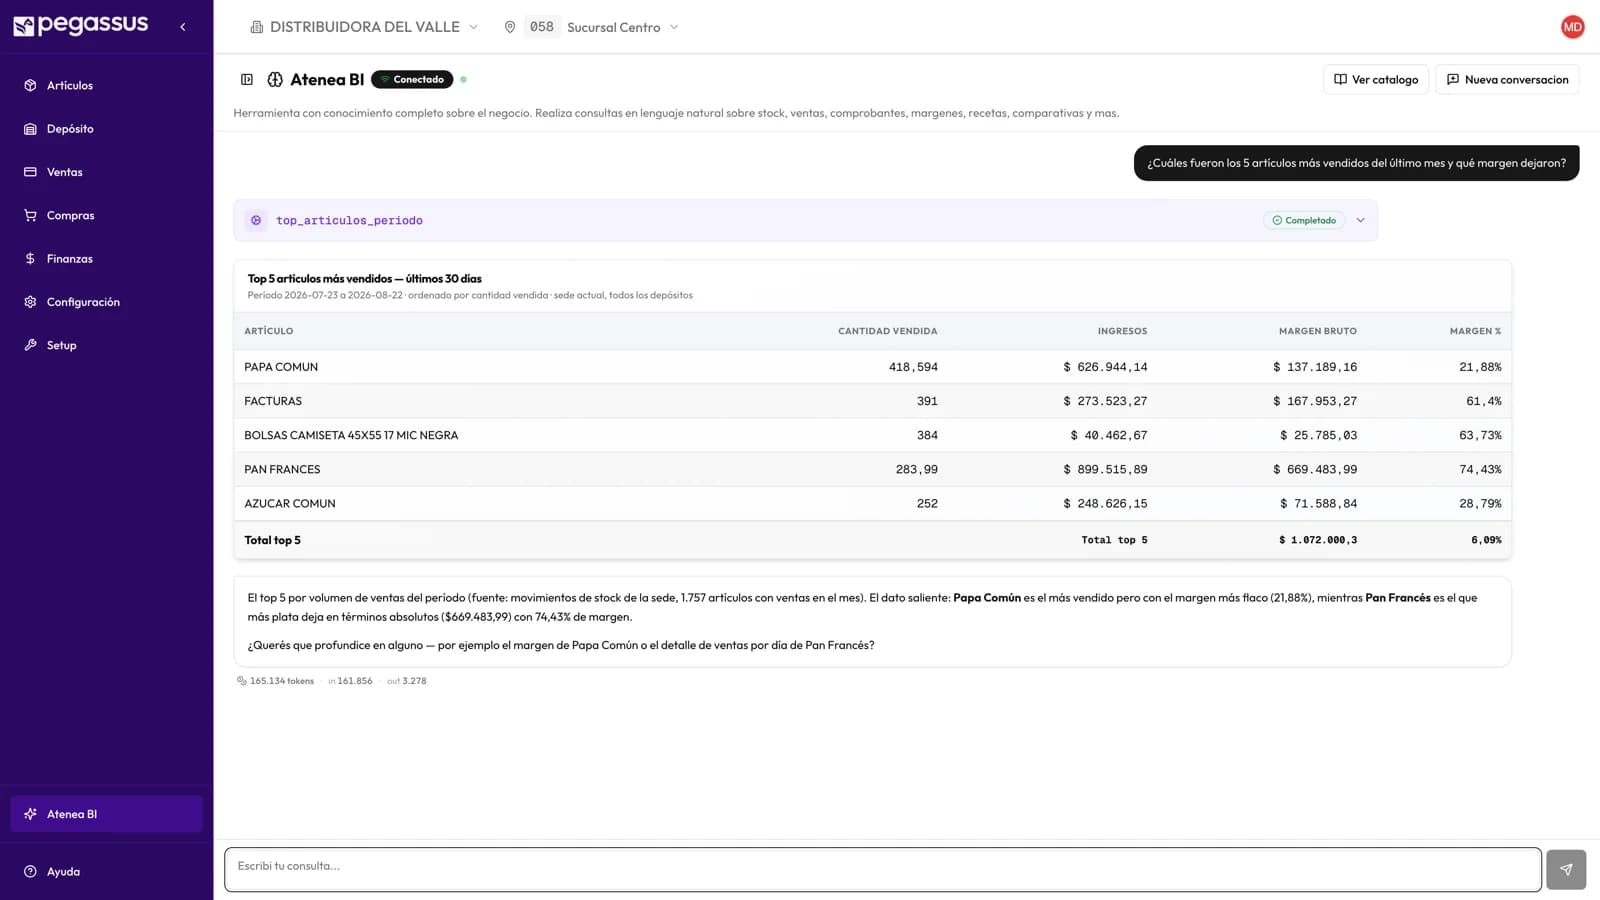The width and height of the screenshot is (1600, 900).
Task: Expand the top_articulos_periodo tool call chevron
Action: point(1360,220)
